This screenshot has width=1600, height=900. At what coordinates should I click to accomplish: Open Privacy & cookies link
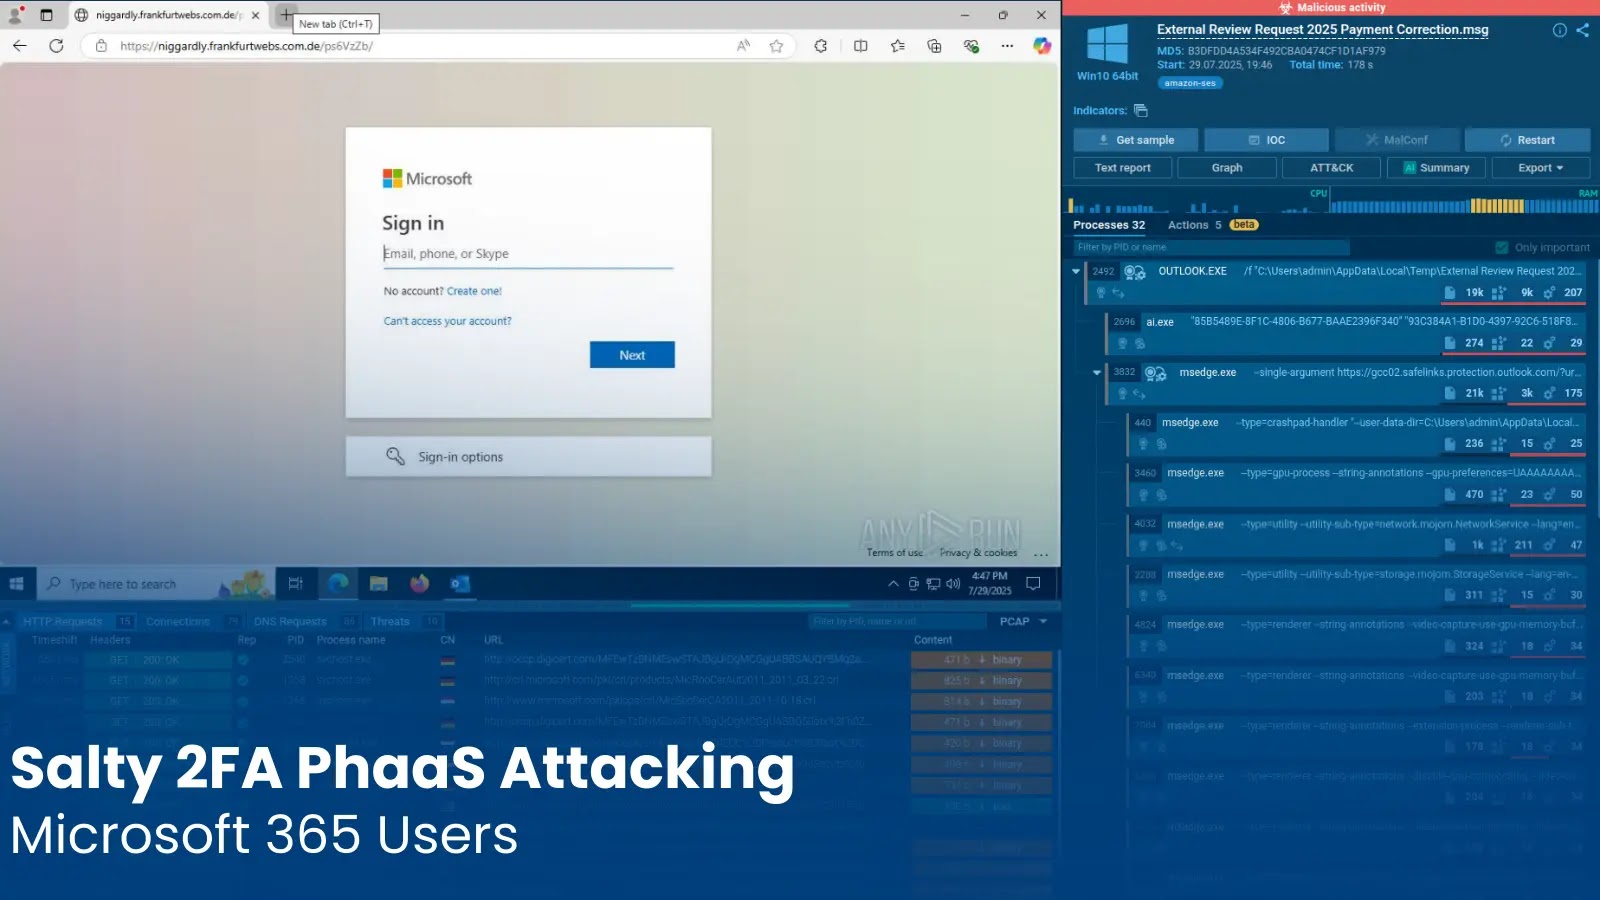pos(978,553)
